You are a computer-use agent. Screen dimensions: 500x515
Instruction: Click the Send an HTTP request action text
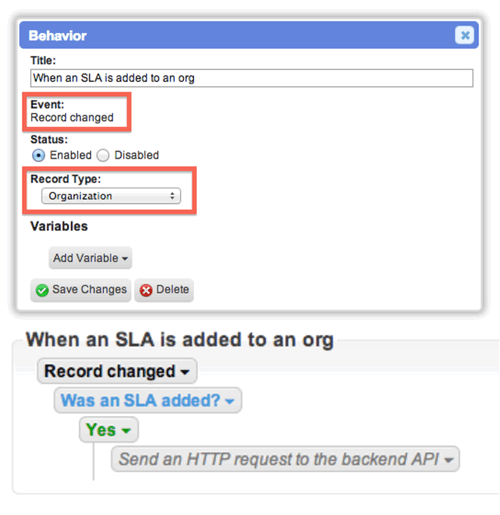click(x=279, y=459)
